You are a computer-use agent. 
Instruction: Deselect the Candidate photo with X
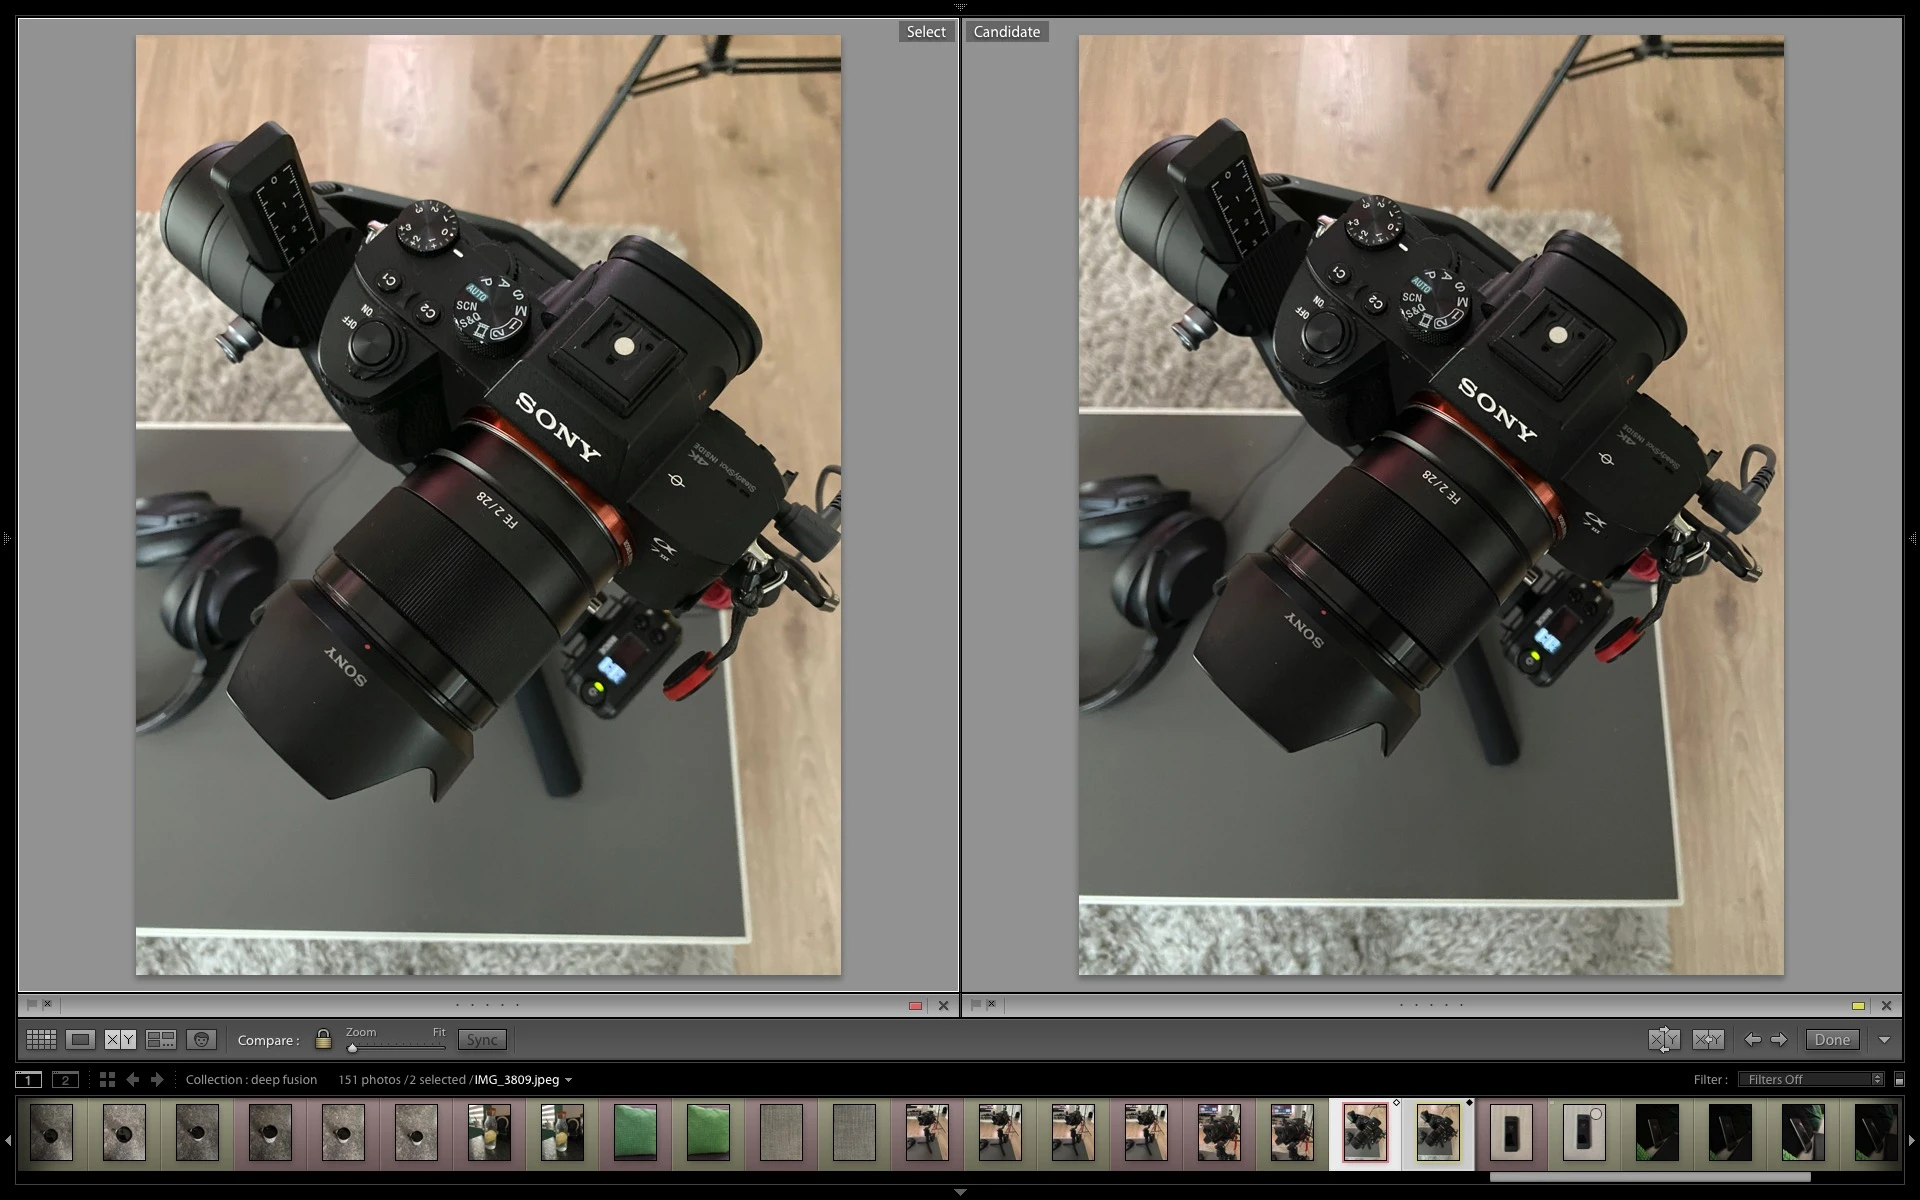(x=1887, y=1006)
